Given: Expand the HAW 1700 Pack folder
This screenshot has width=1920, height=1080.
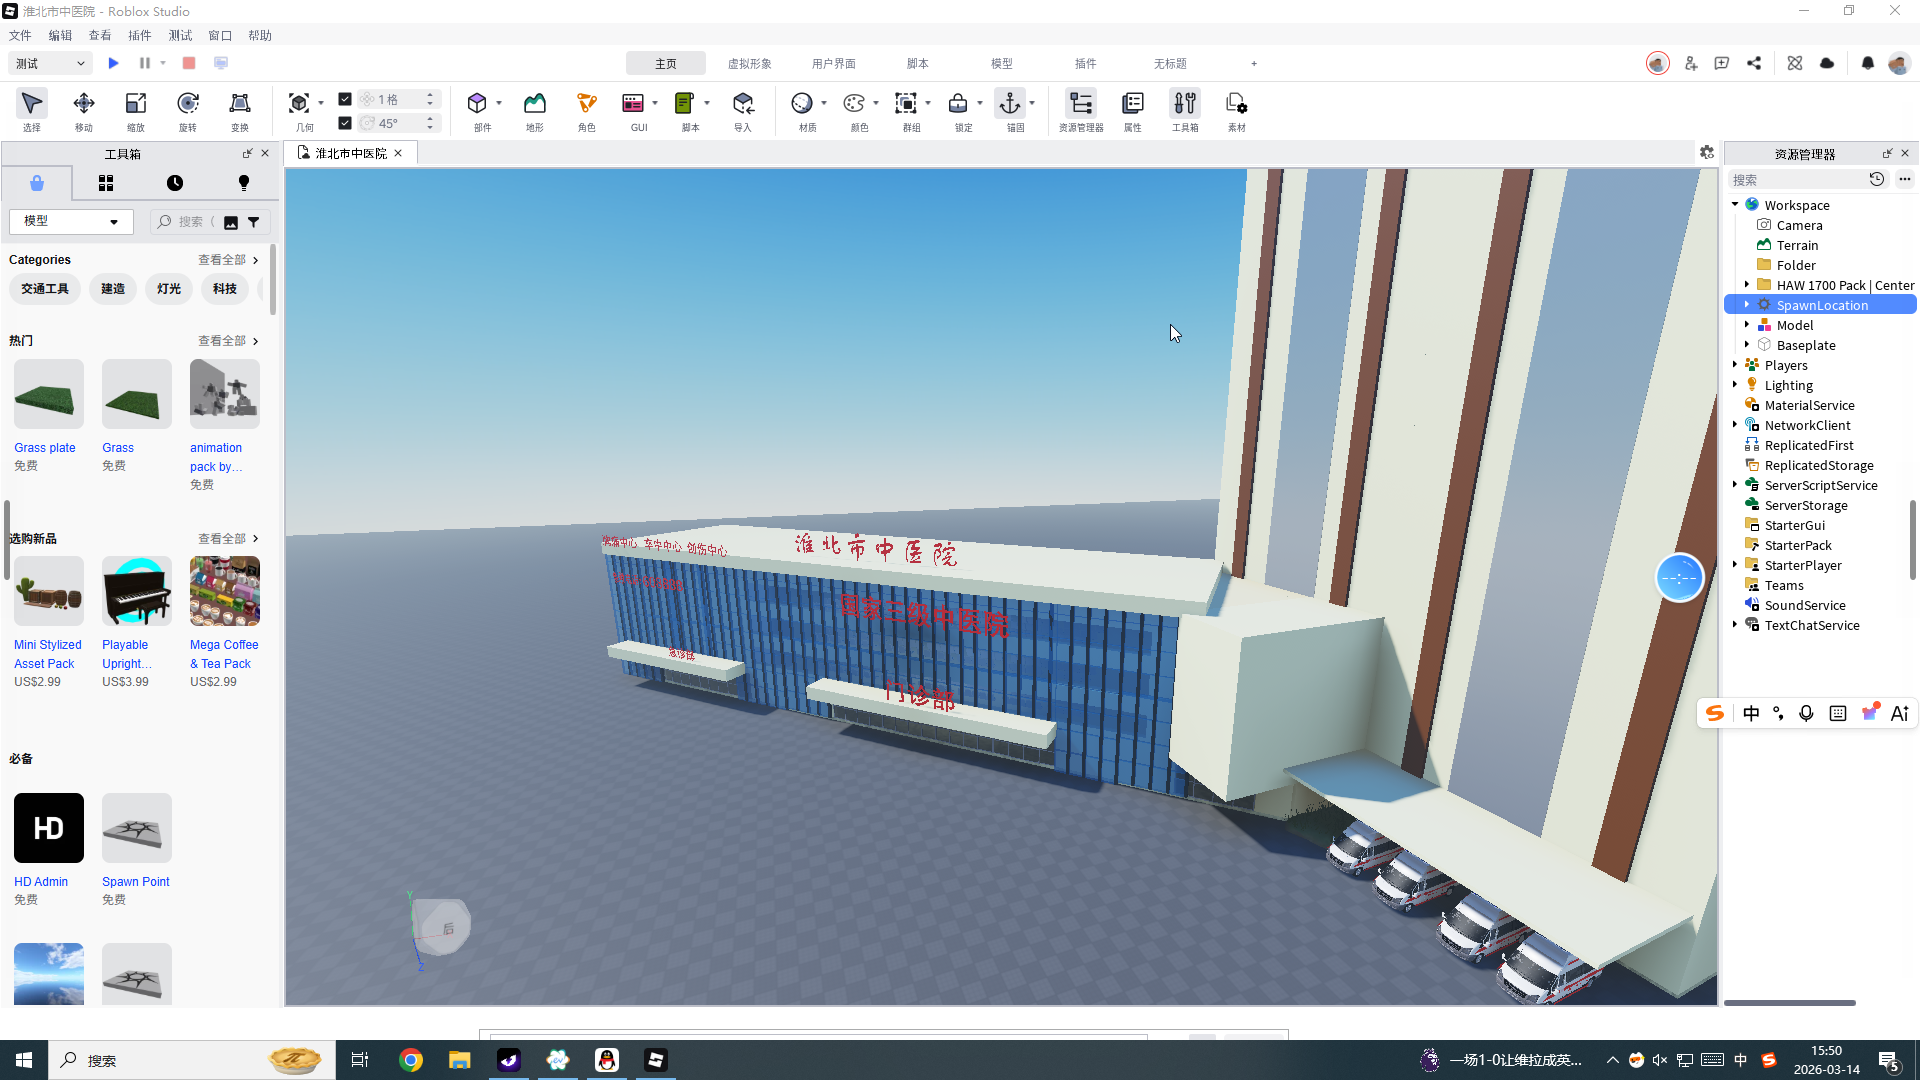Looking at the screenshot, I should pos(1747,285).
